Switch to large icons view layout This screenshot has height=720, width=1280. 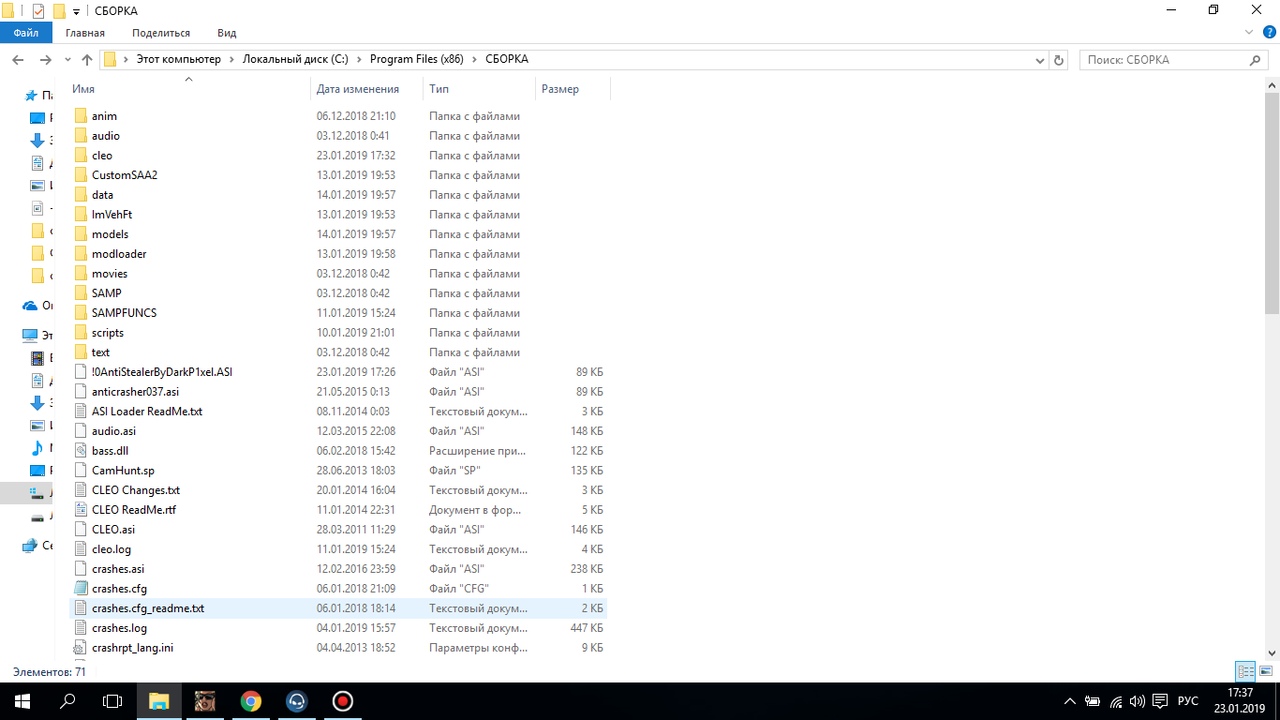click(x=1266, y=671)
